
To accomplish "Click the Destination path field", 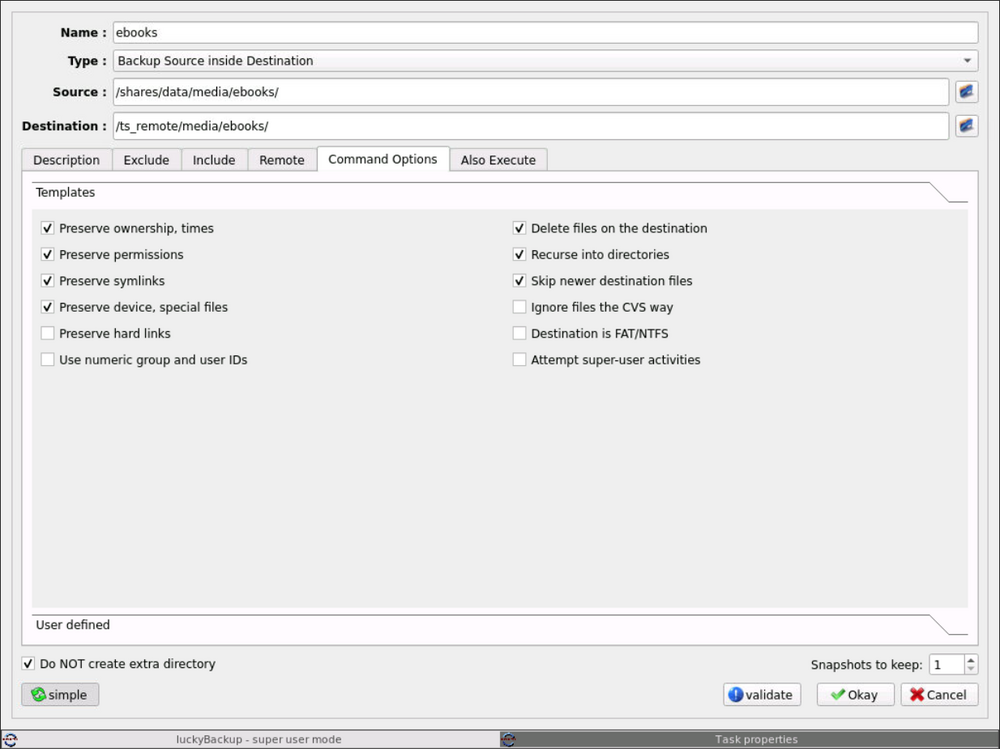I will point(531,126).
